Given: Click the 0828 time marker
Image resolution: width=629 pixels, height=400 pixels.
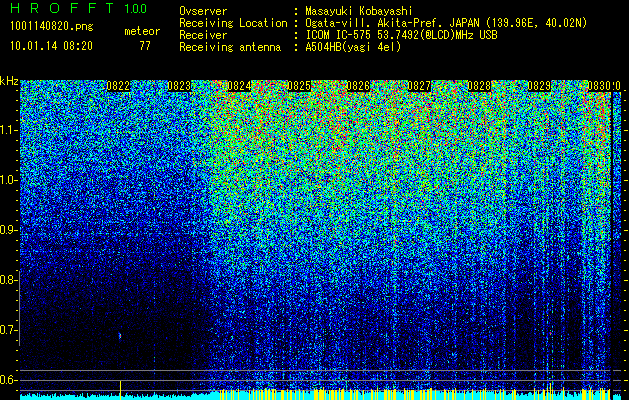Looking at the screenshot, I should point(479,86).
